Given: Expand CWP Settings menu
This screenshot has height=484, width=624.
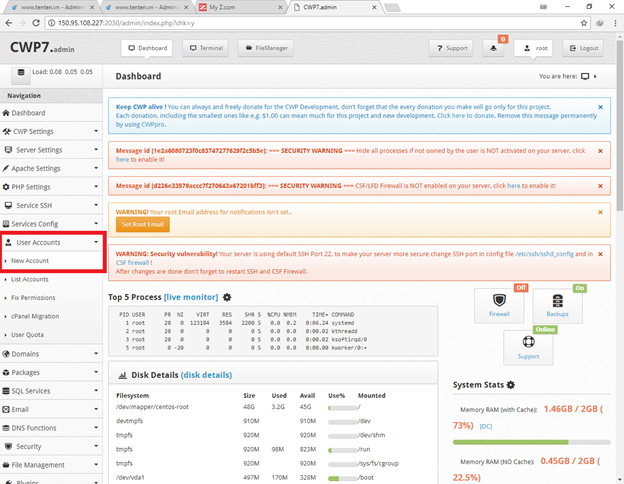Looking at the screenshot, I should (51, 131).
